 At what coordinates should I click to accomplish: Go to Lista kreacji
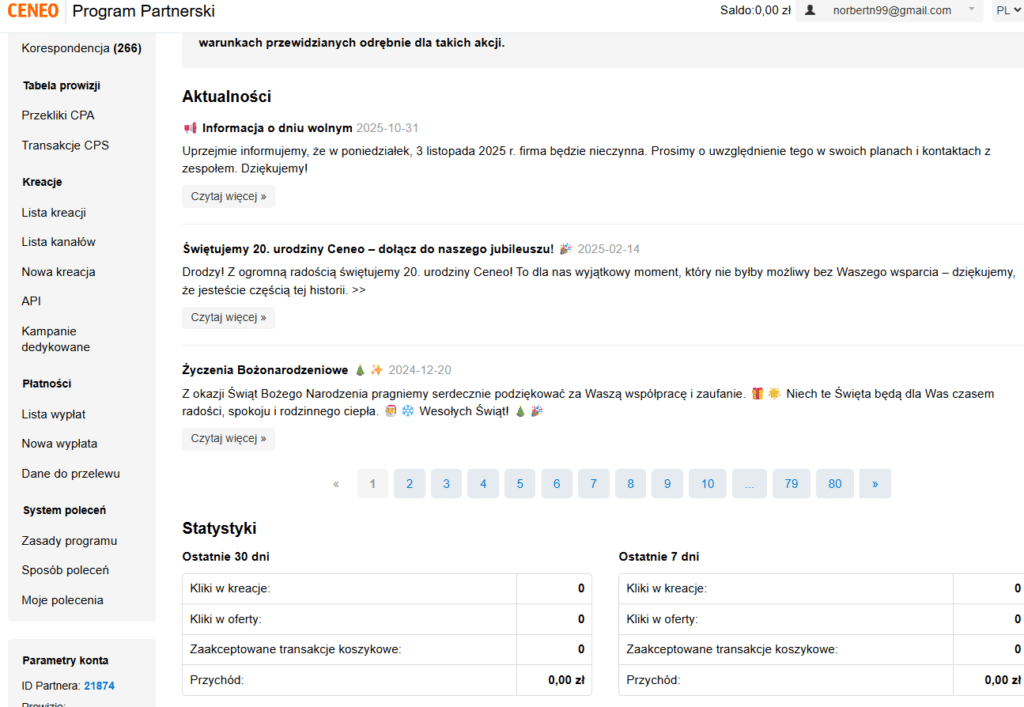[x=54, y=213]
